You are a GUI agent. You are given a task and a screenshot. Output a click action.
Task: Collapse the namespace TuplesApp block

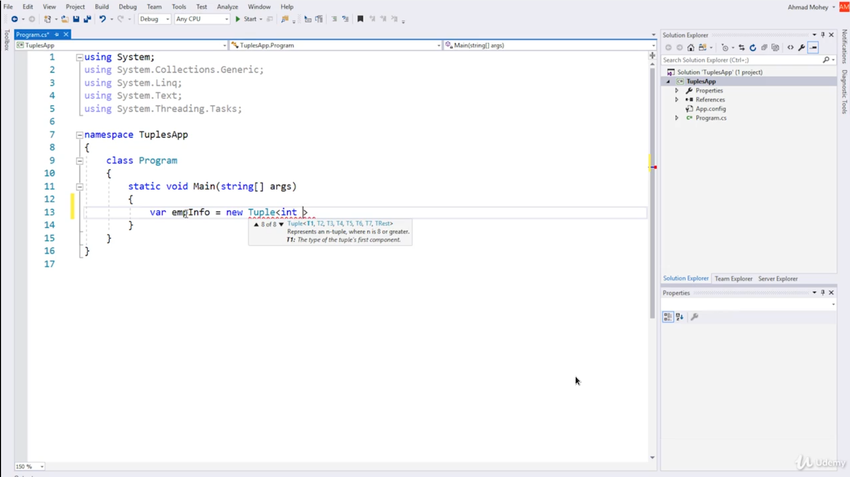[x=80, y=135]
